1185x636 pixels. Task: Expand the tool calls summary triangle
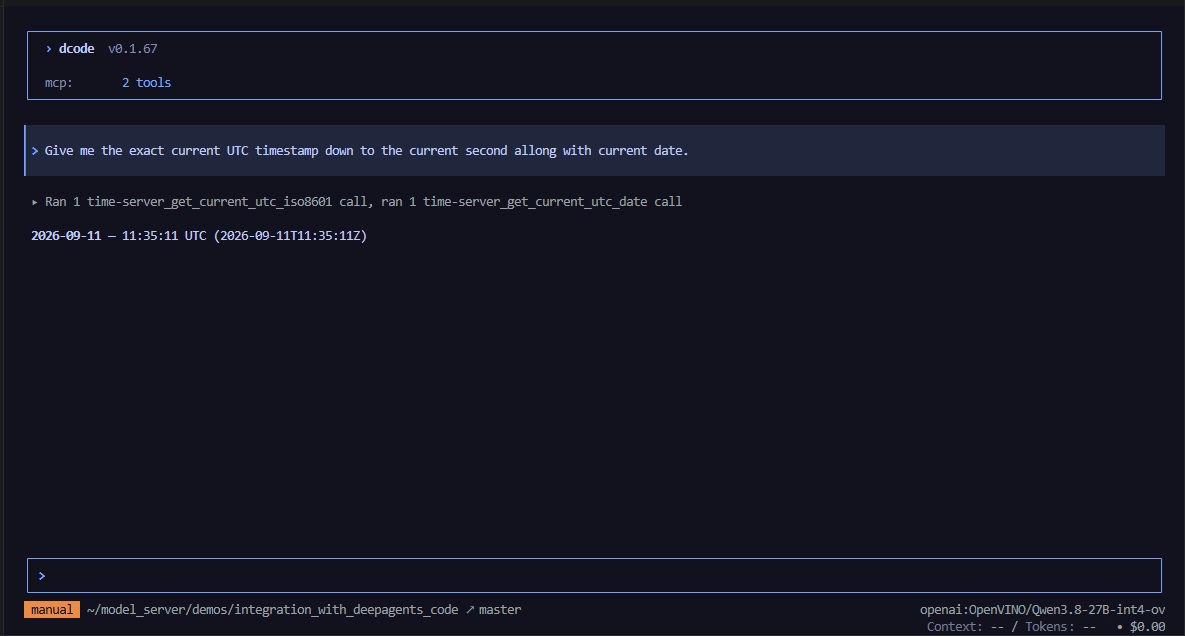35,202
